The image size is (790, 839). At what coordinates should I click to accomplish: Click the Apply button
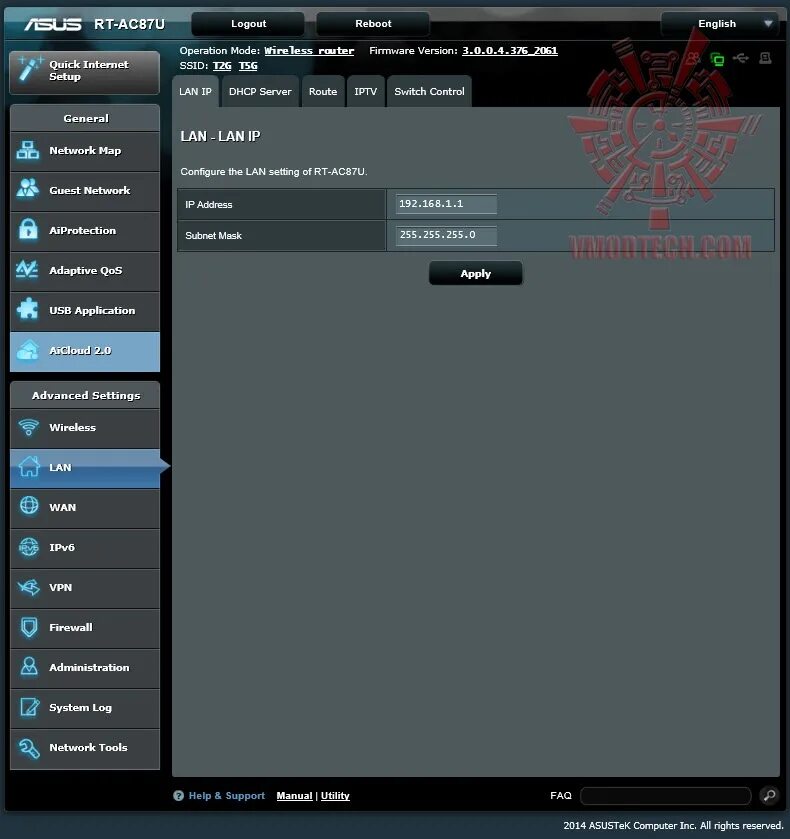[x=475, y=273]
